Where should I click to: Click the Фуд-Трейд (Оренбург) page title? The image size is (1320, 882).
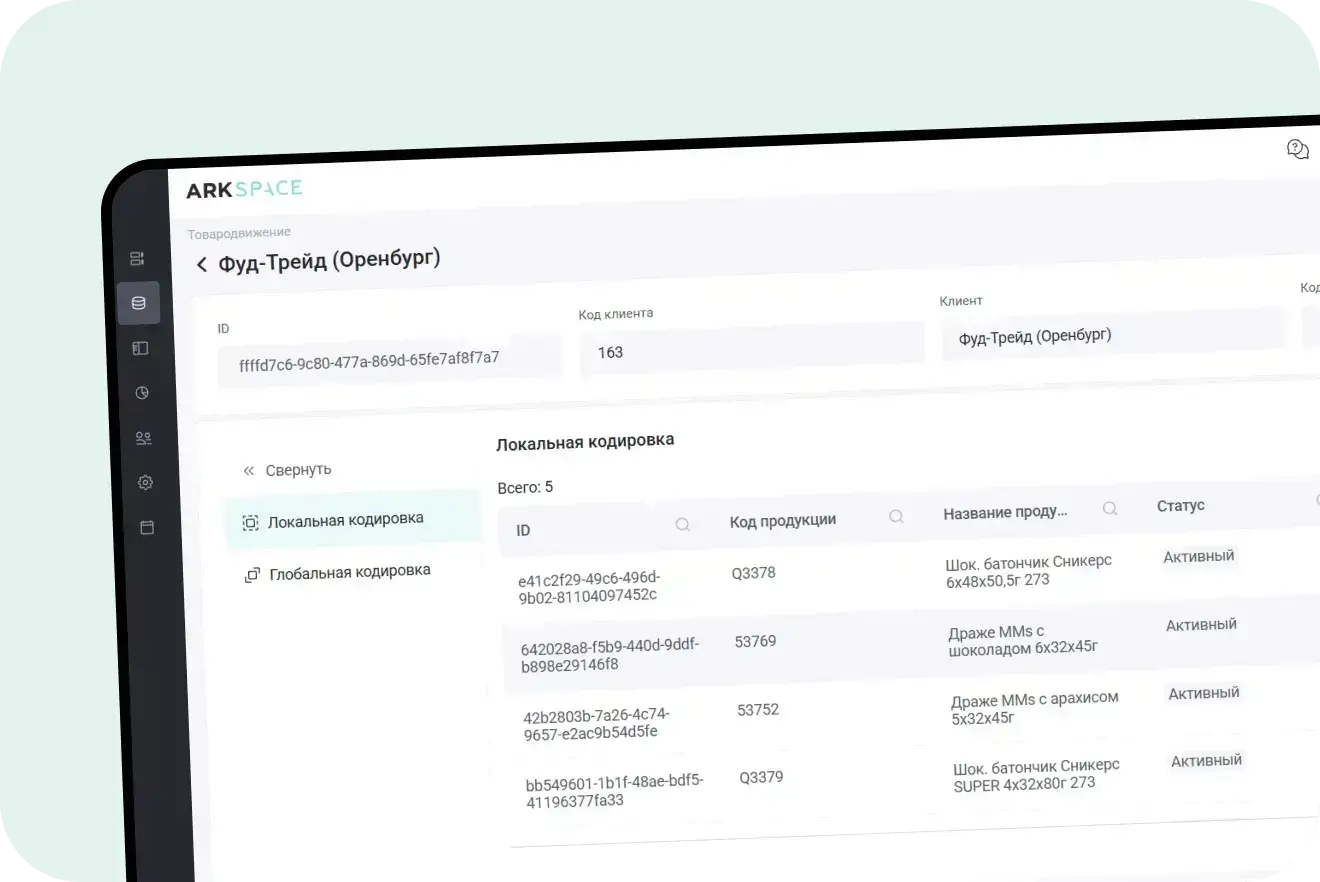(x=329, y=260)
